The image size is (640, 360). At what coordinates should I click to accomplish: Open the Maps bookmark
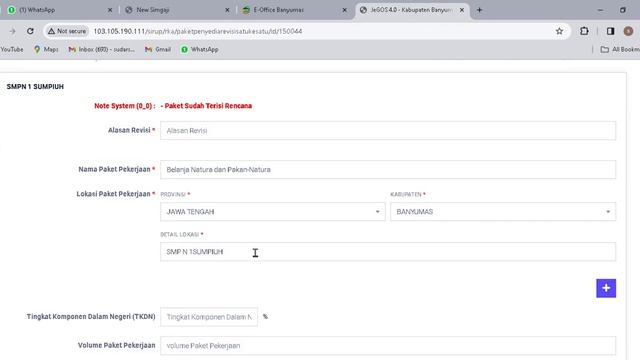click(46, 49)
